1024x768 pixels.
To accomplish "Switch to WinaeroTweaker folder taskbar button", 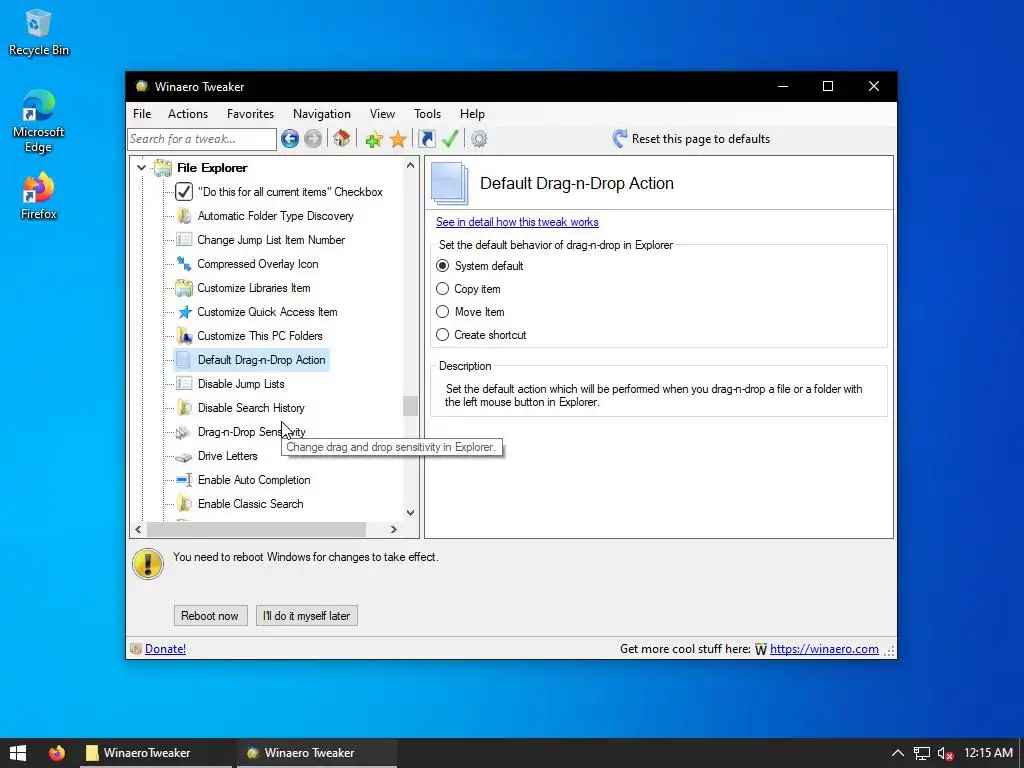I will click(x=156, y=753).
